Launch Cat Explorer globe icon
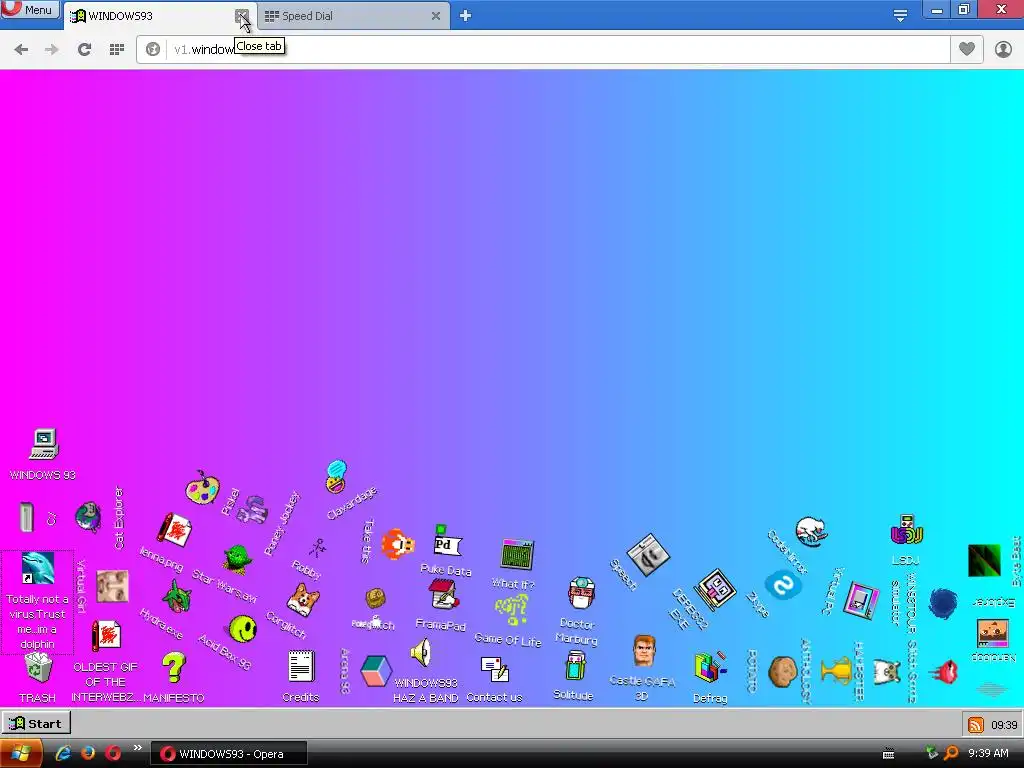This screenshot has width=1024, height=768. tap(88, 517)
